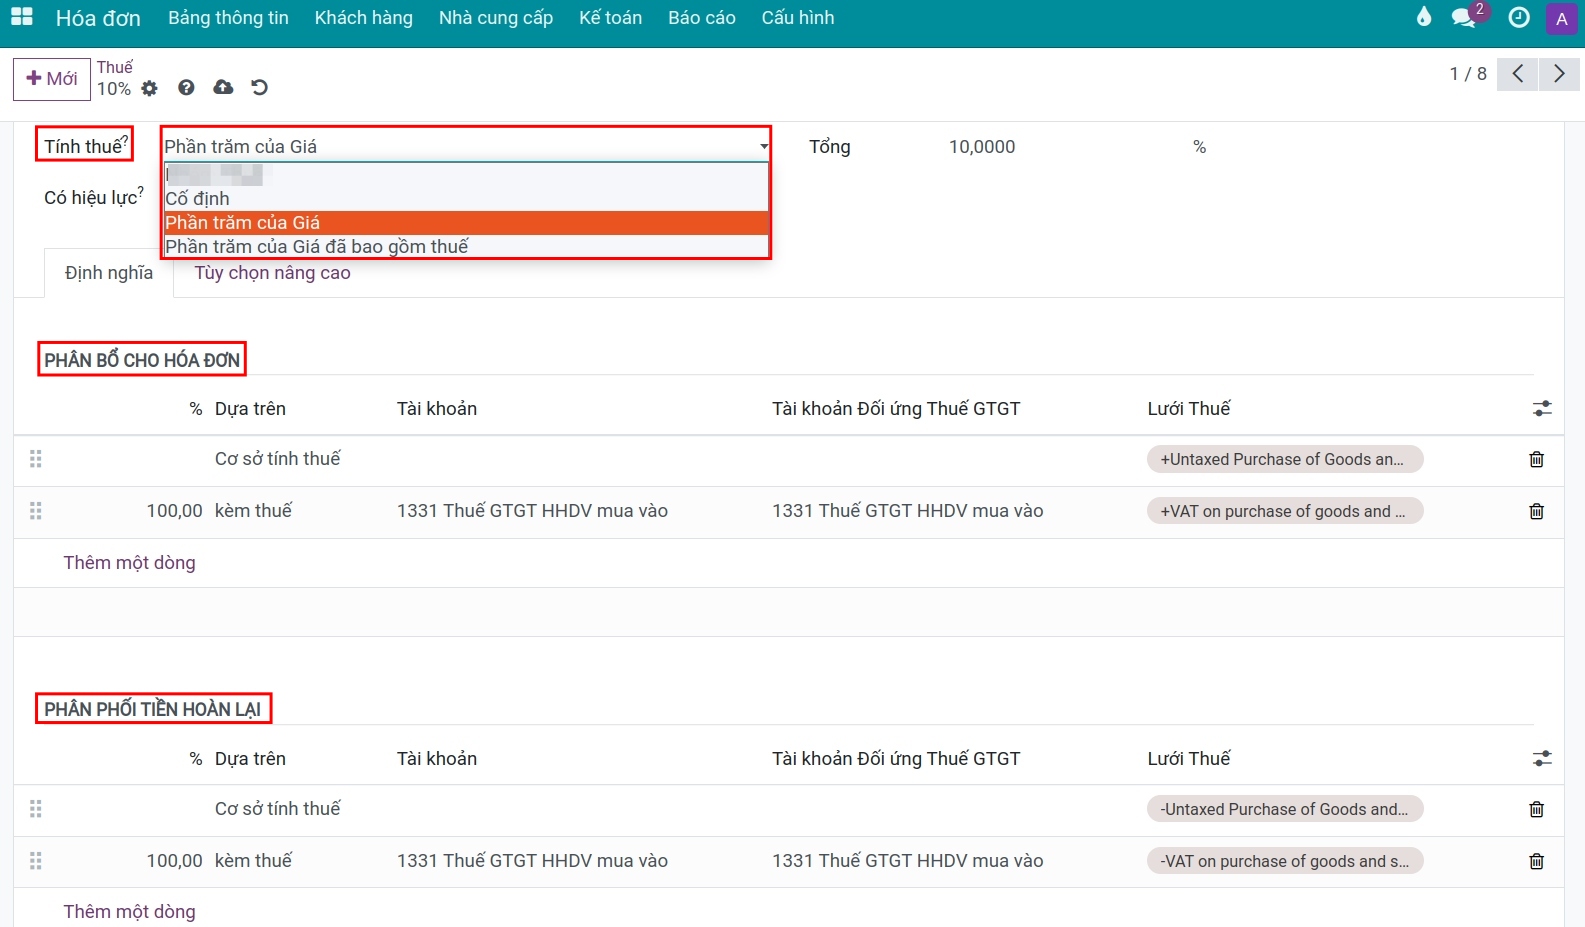The image size is (1585, 927).
Task: Open column options for refund distribution table
Action: pyautogui.click(x=1542, y=759)
